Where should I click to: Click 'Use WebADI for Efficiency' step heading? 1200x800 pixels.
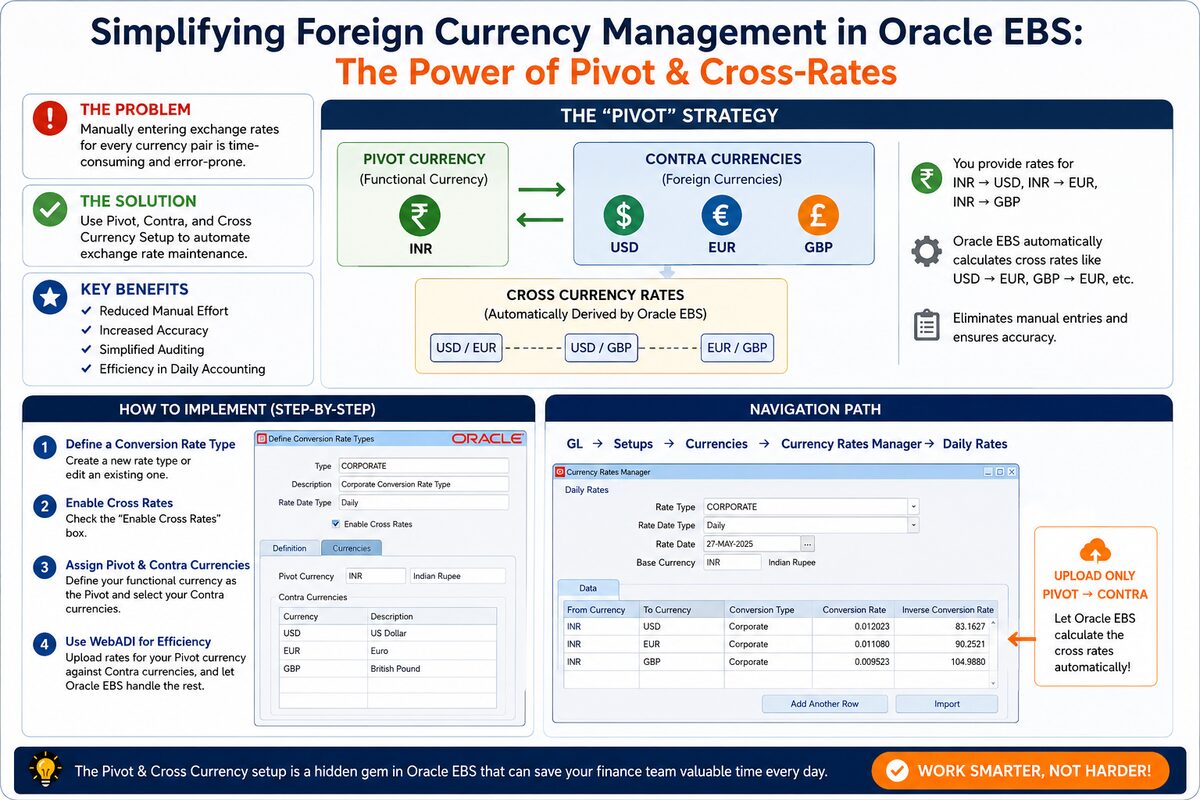(x=138, y=641)
